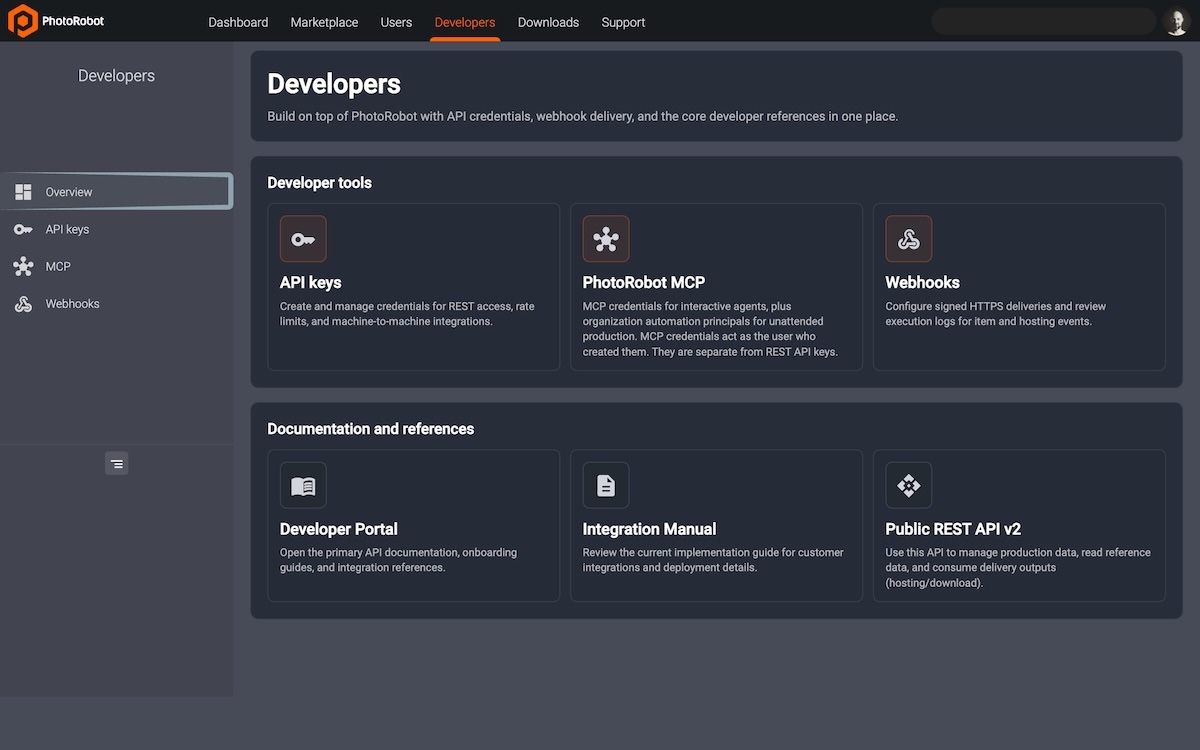This screenshot has width=1200, height=750.
Task: Open the Marketplace tab
Action: point(324,22)
